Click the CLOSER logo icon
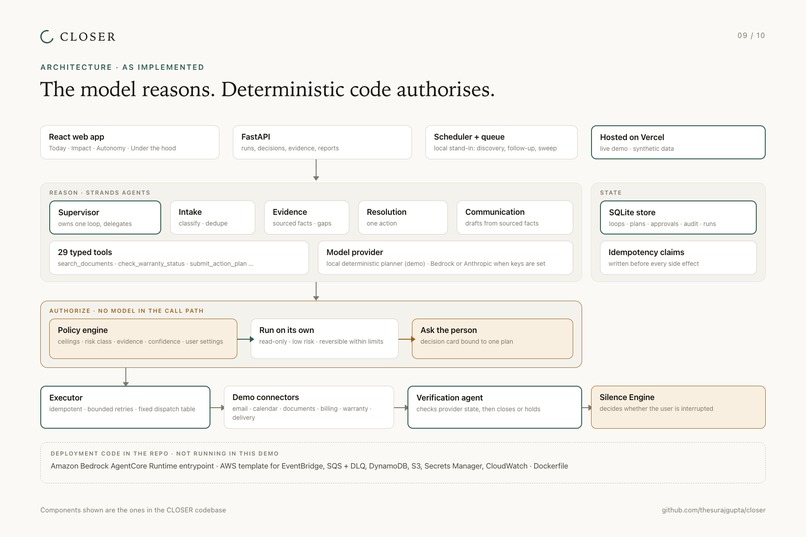The image size is (806, 537). pos(47,36)
